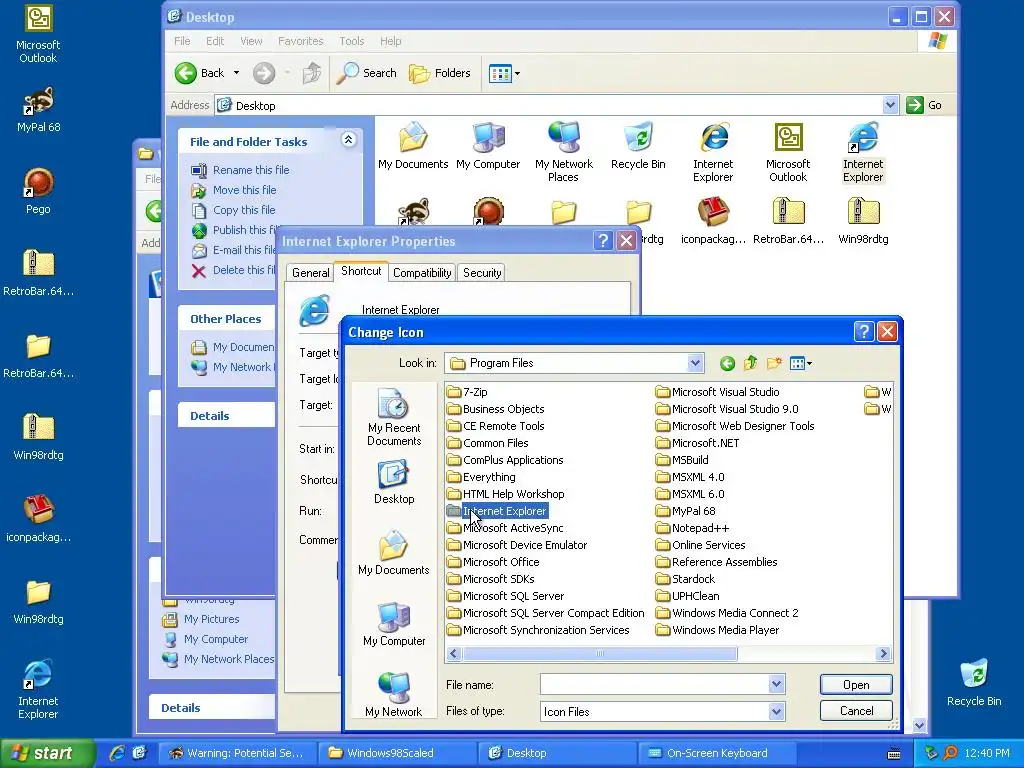This screenshot has height=768, width=1024.
Task: Switch to General tab in Properties
Action: click(310, 273)
